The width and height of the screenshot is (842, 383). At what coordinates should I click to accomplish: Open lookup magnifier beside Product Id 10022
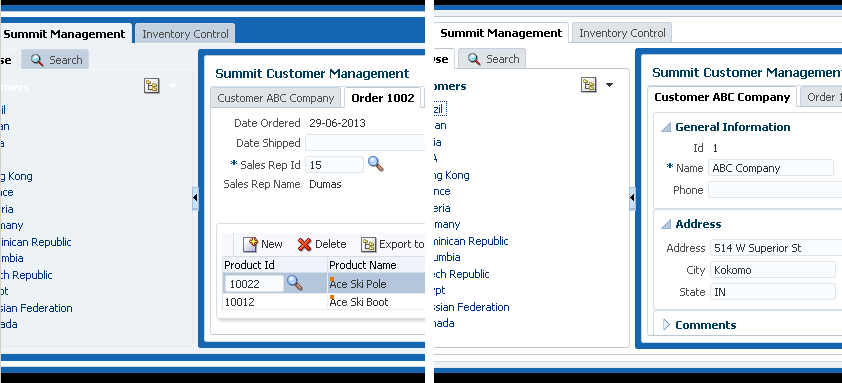pyautogui.click(x=294, y=283)
